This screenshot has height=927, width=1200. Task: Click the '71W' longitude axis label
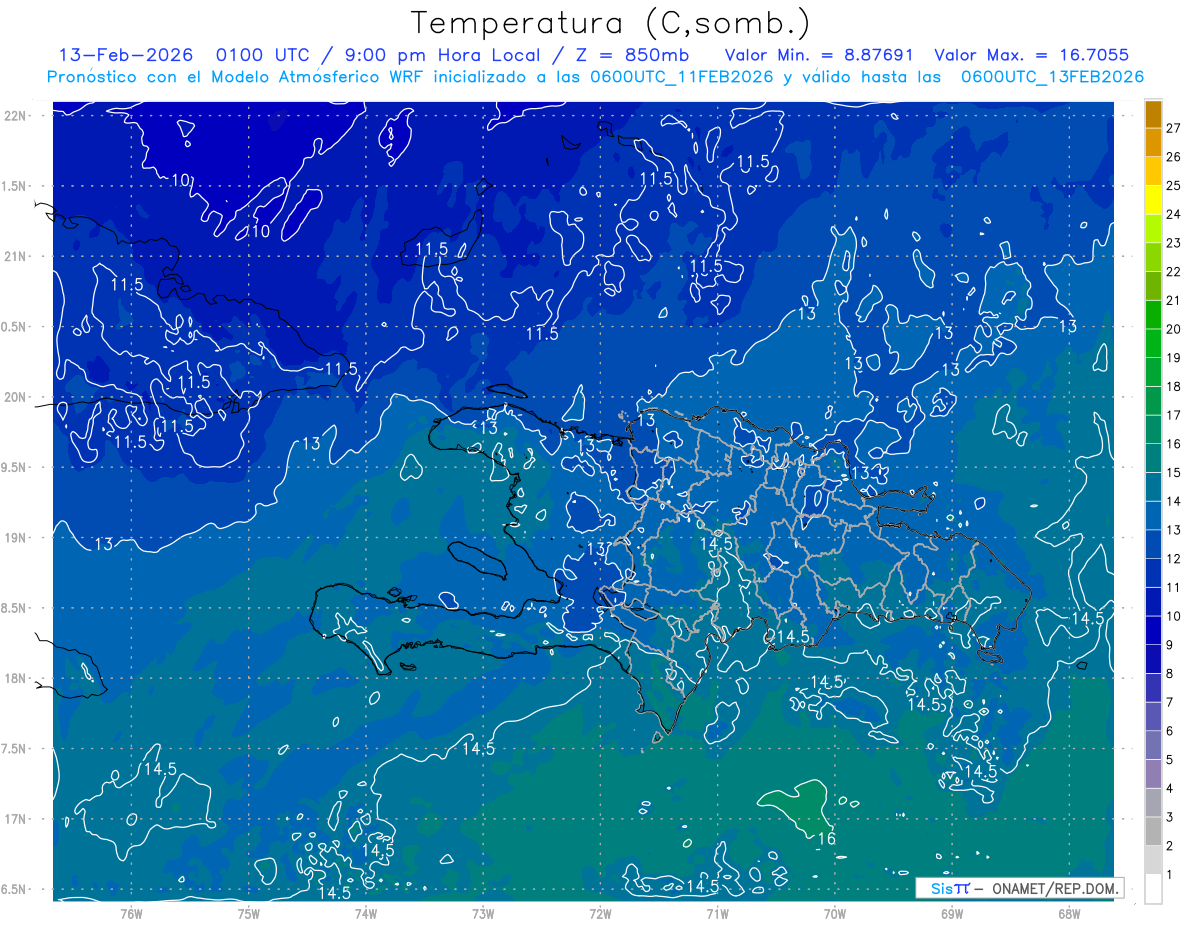point(717,913)
